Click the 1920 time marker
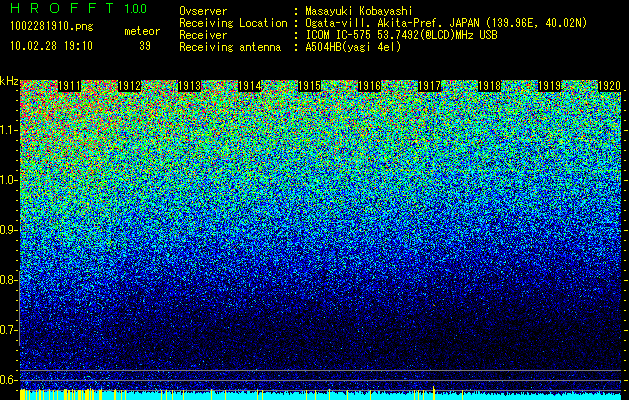This screenshot has width=629, height=400. coord(610,86)
